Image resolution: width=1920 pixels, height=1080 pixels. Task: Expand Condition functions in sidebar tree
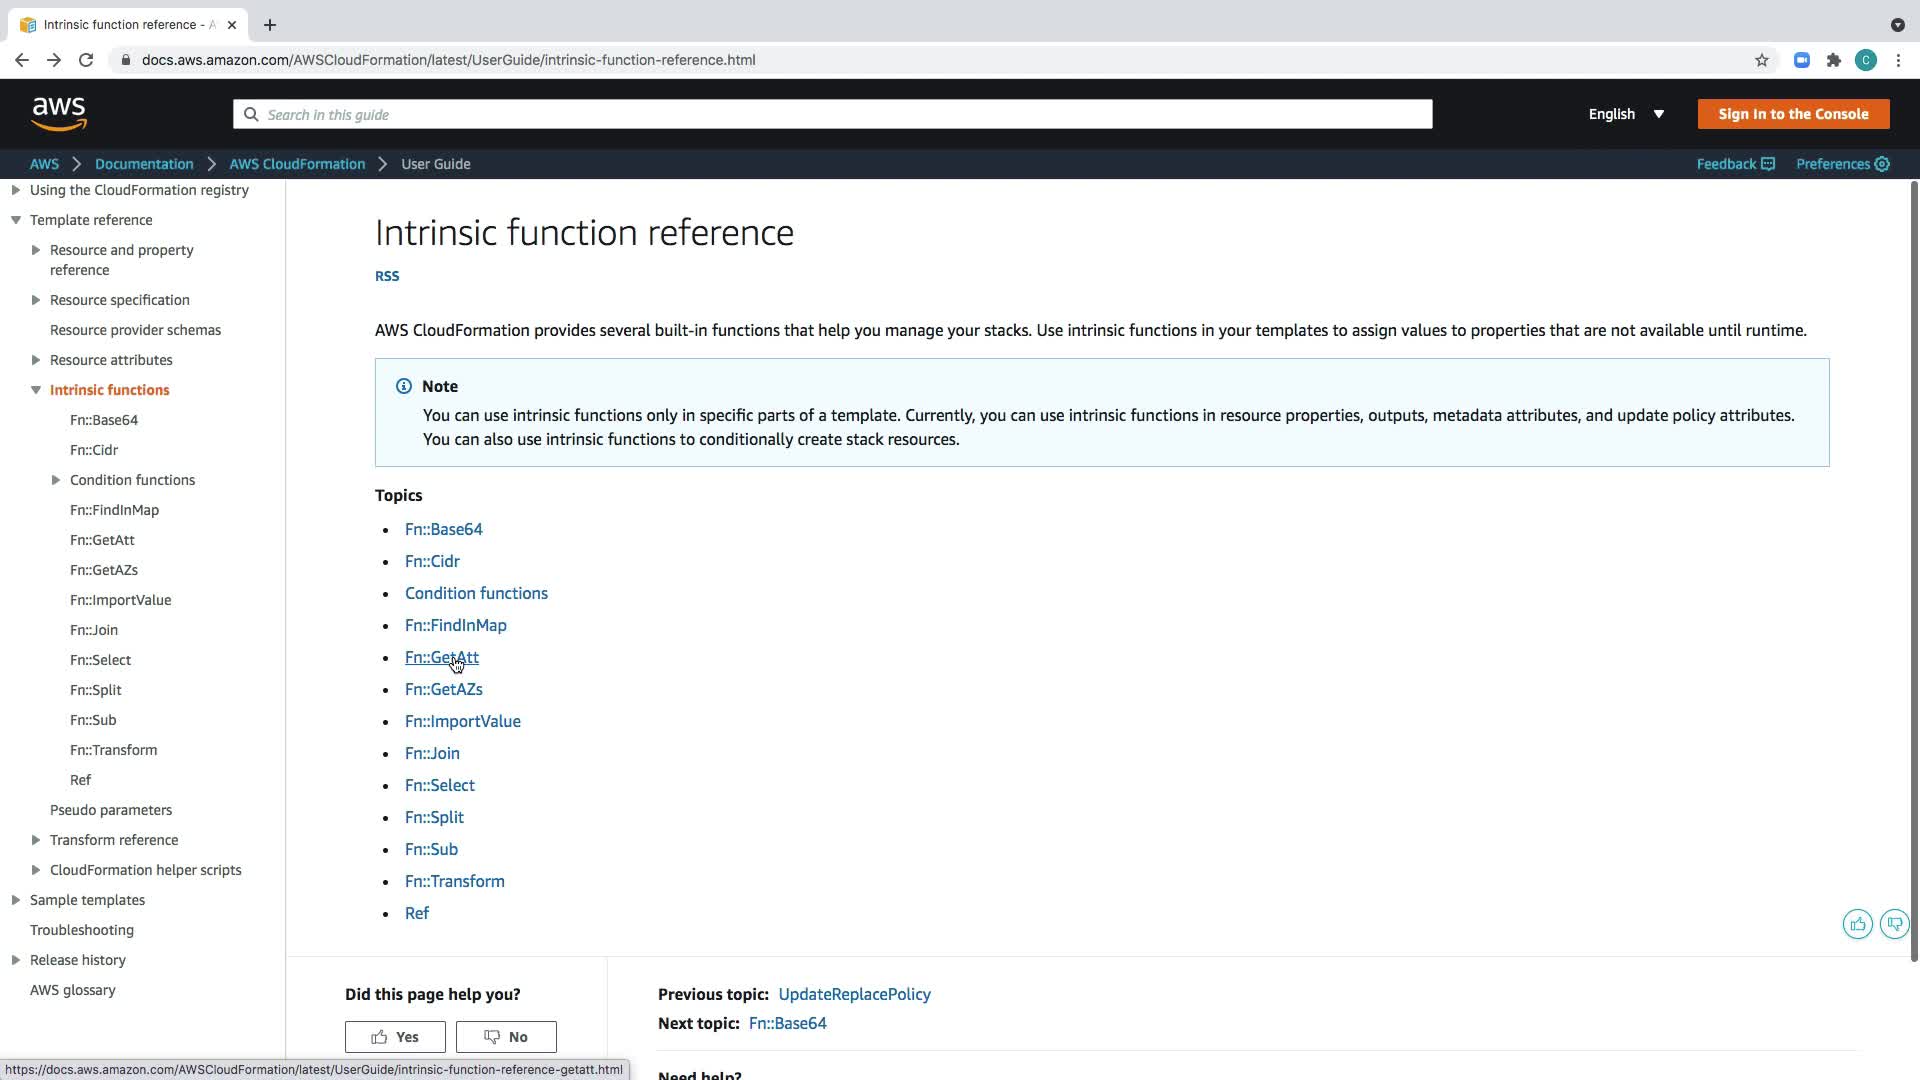click(56, 480)
